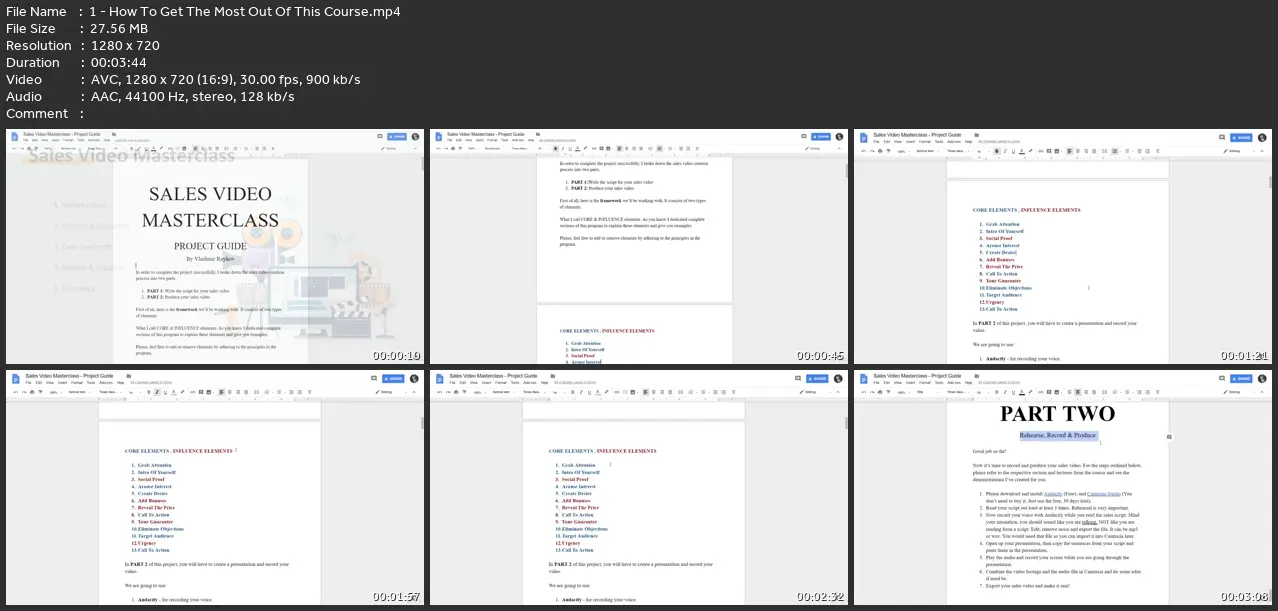Click the Google Docs logo in 00:01:21 thumbnail
This screenshot has width=1278, height=611.
coord(863,137)
